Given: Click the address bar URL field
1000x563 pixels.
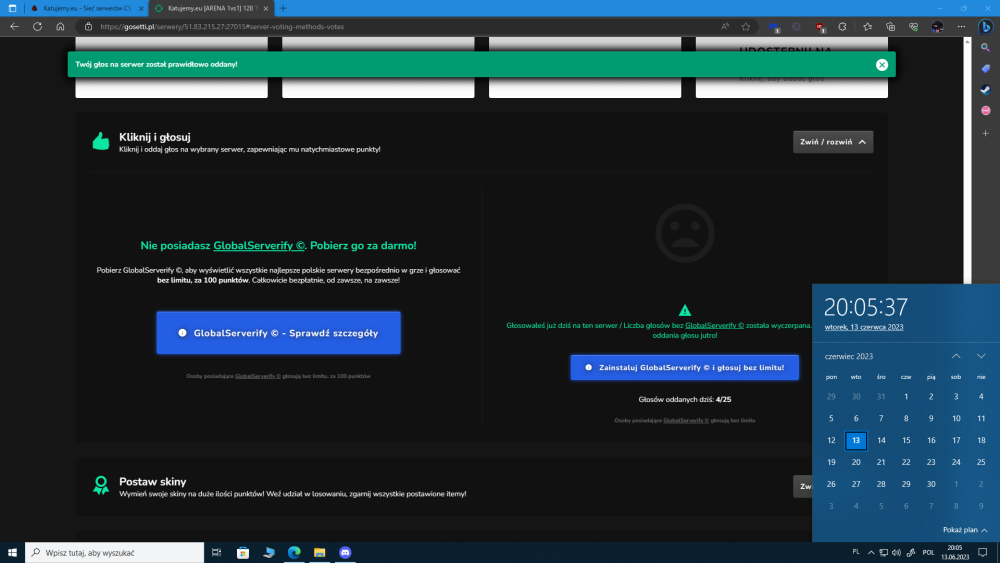Looking at the screenshot, I should 408,27.
